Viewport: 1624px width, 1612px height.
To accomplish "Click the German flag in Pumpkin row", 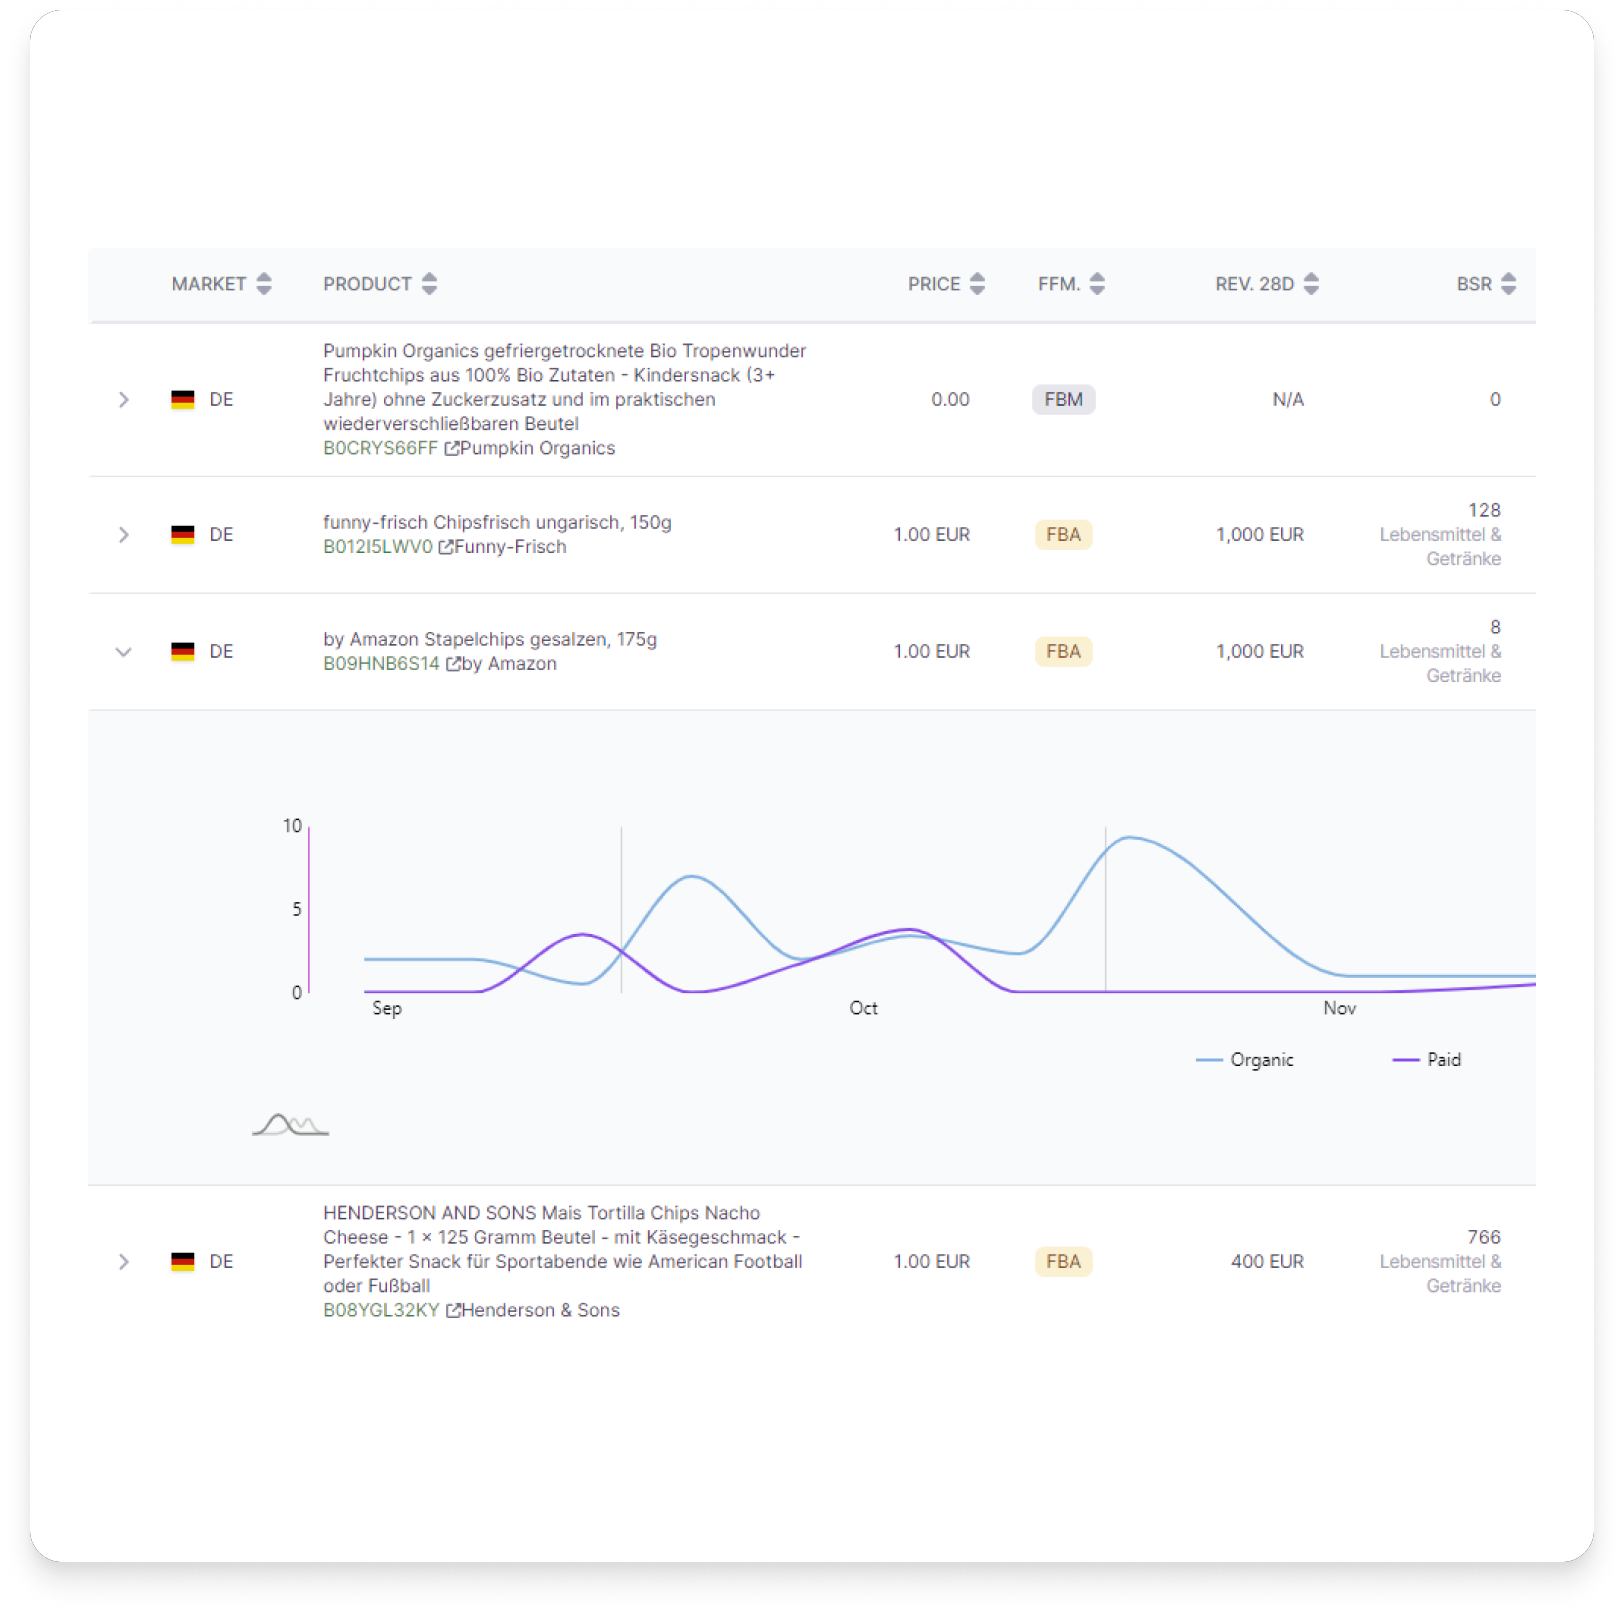I will [183, 400].
